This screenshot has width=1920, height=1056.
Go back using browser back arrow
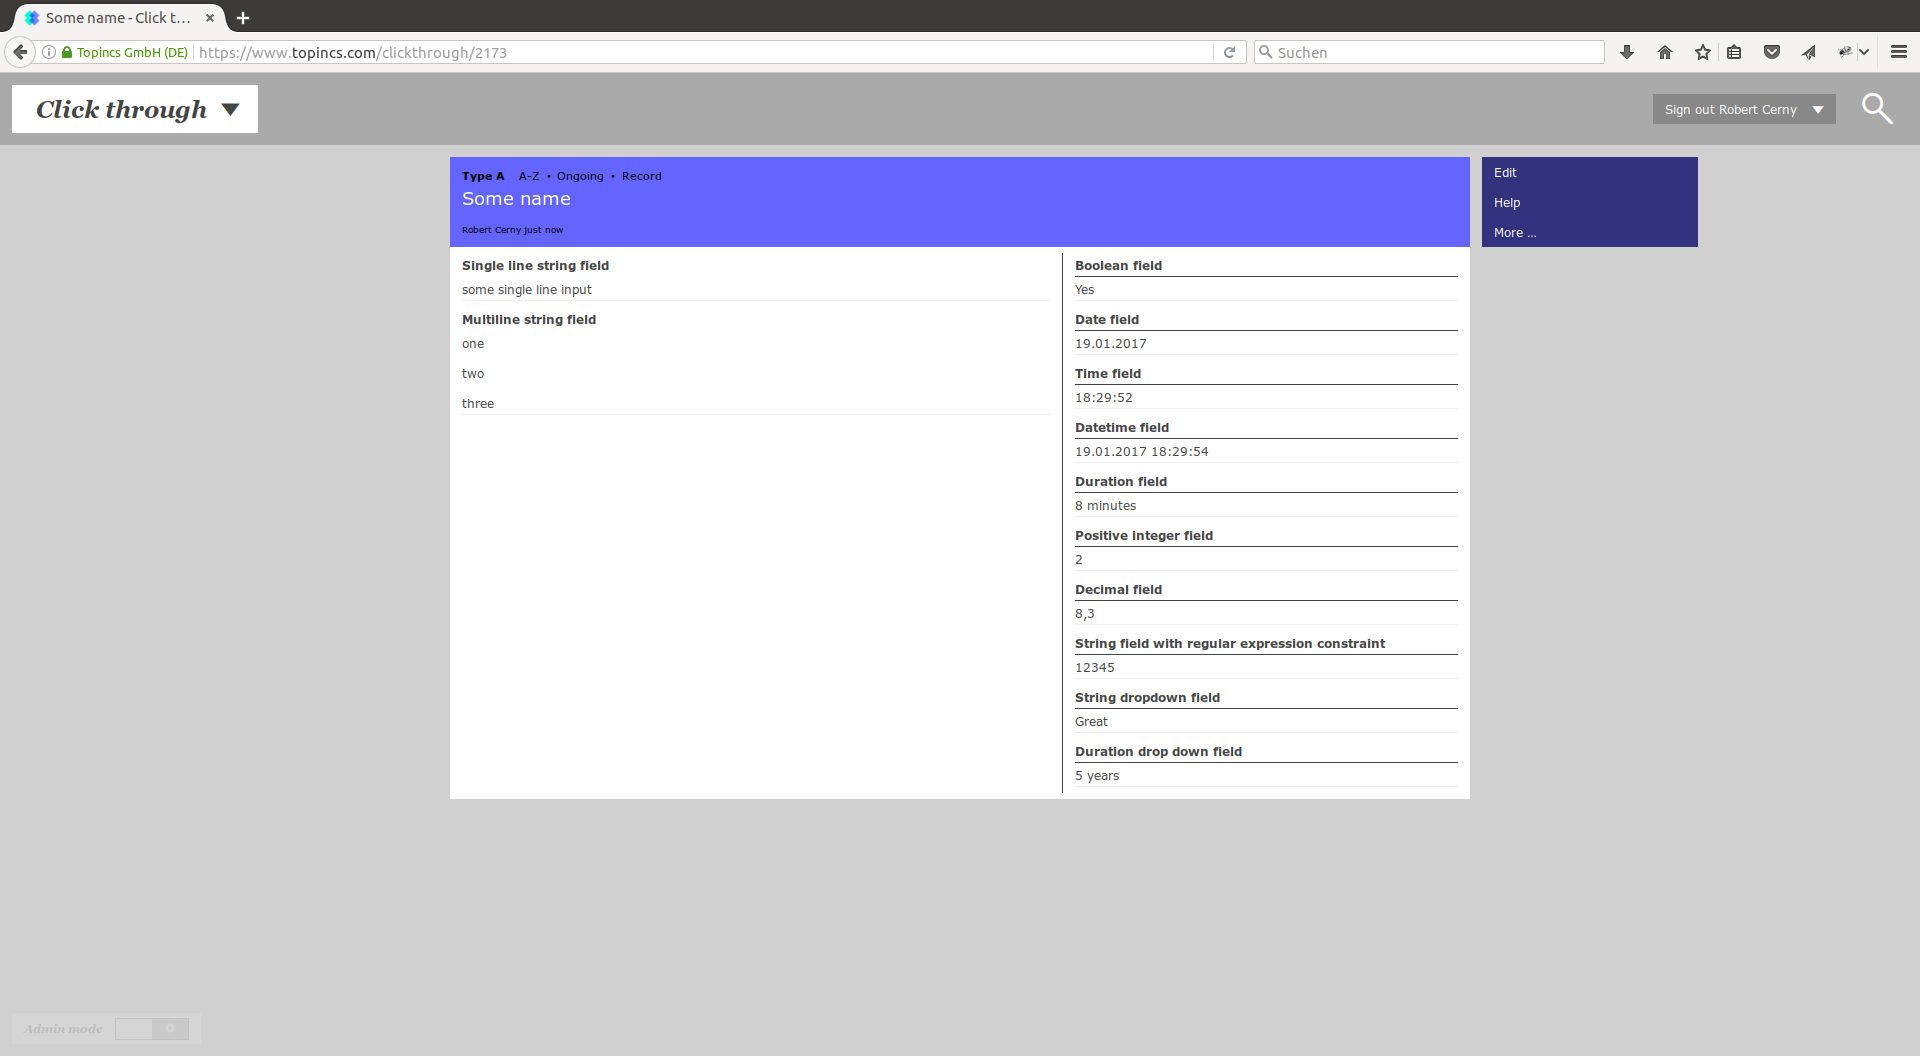(20, 52)
